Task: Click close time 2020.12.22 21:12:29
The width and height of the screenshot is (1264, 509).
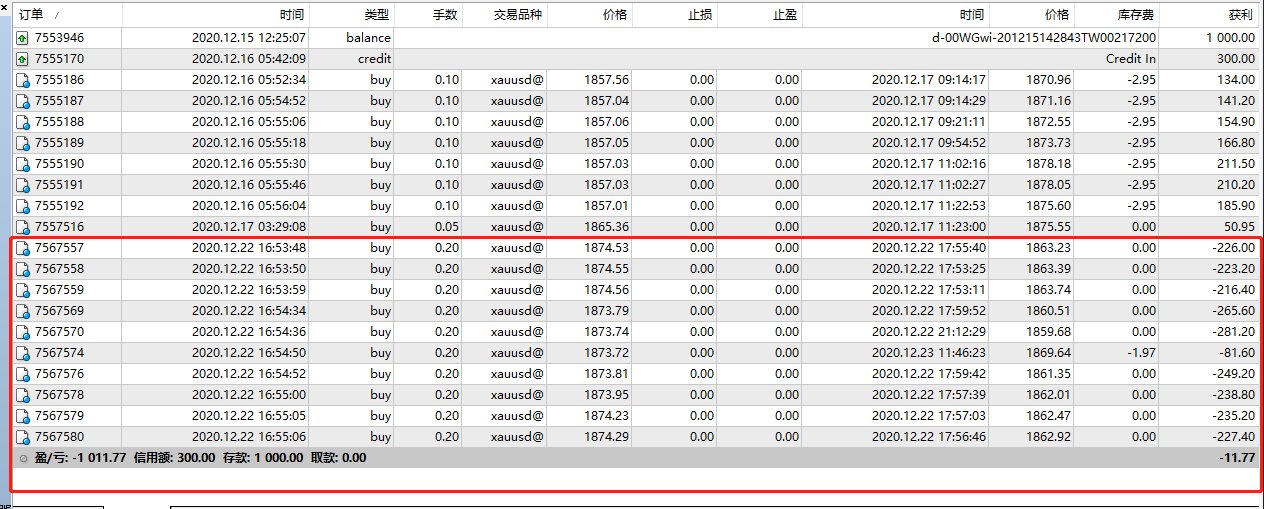Action: click(x=929, y=332)
